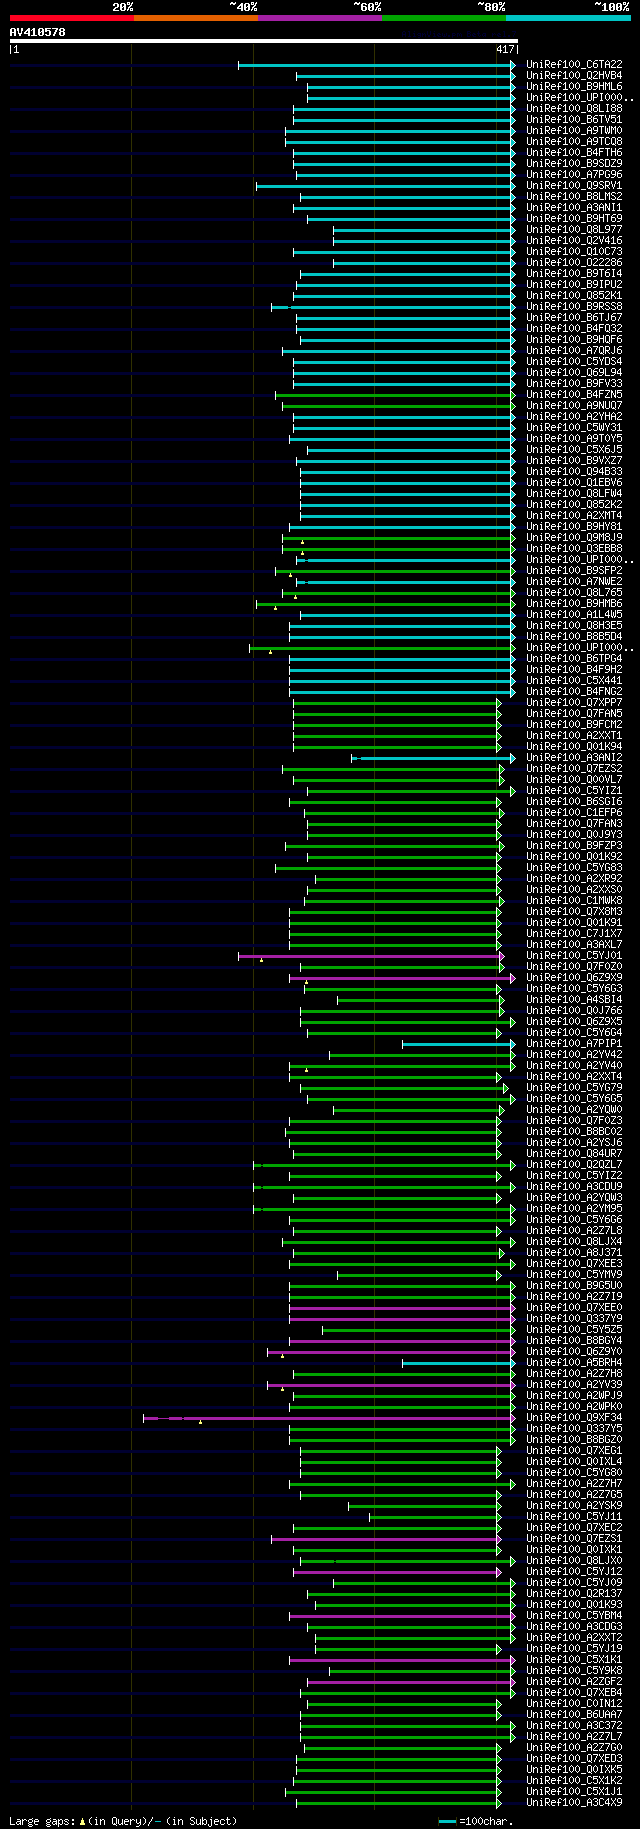Select the UniRef100_B4FTH6 label
Viewport: 640px width, 1829px height.
pyautogui.click(x=574, y=153)
